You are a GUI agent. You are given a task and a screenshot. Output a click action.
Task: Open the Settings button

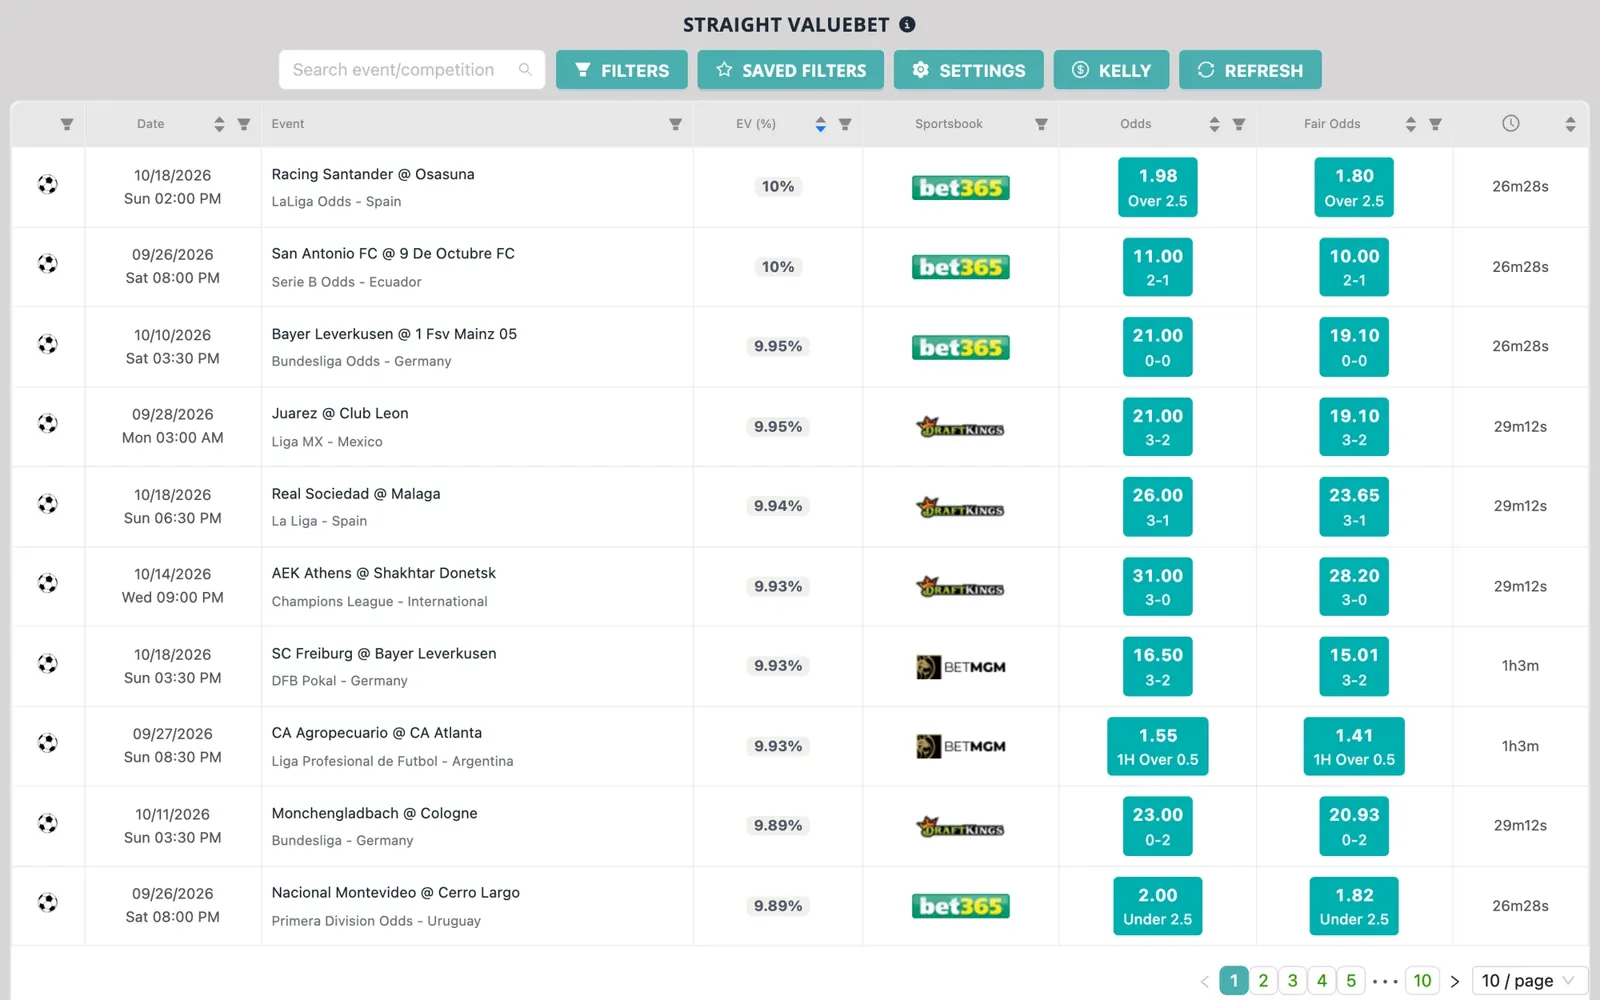pos(969,70)
